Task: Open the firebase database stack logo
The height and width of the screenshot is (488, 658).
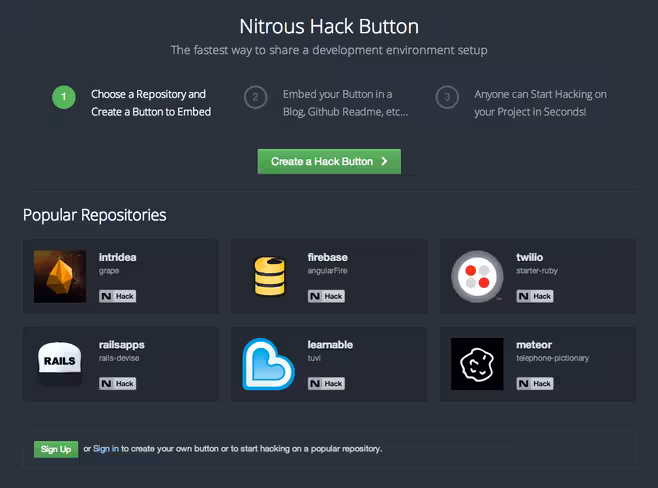Action: pyautogui.click(x=269, y=277)
